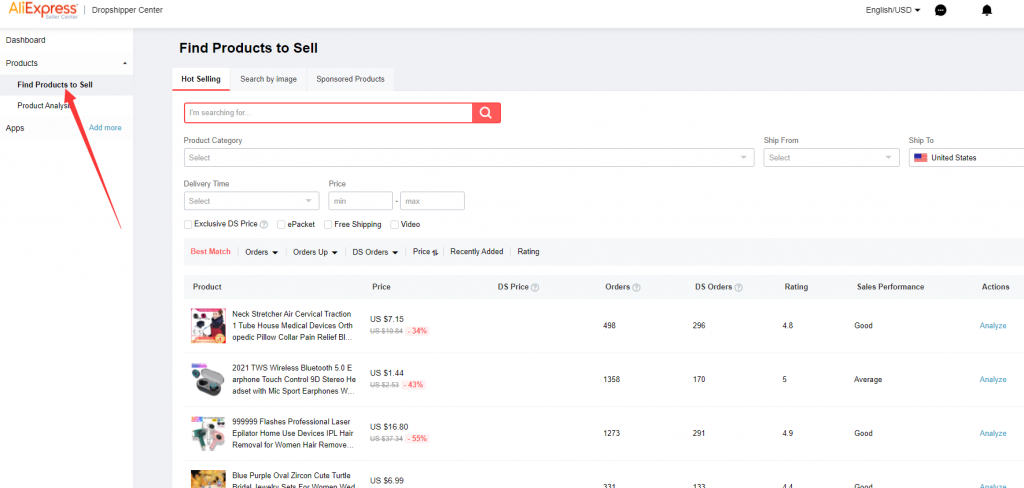Viewport: 1024px width, 488px height.
Task: Open the Sponsored Products tab
Action: [x=350, y=79]
